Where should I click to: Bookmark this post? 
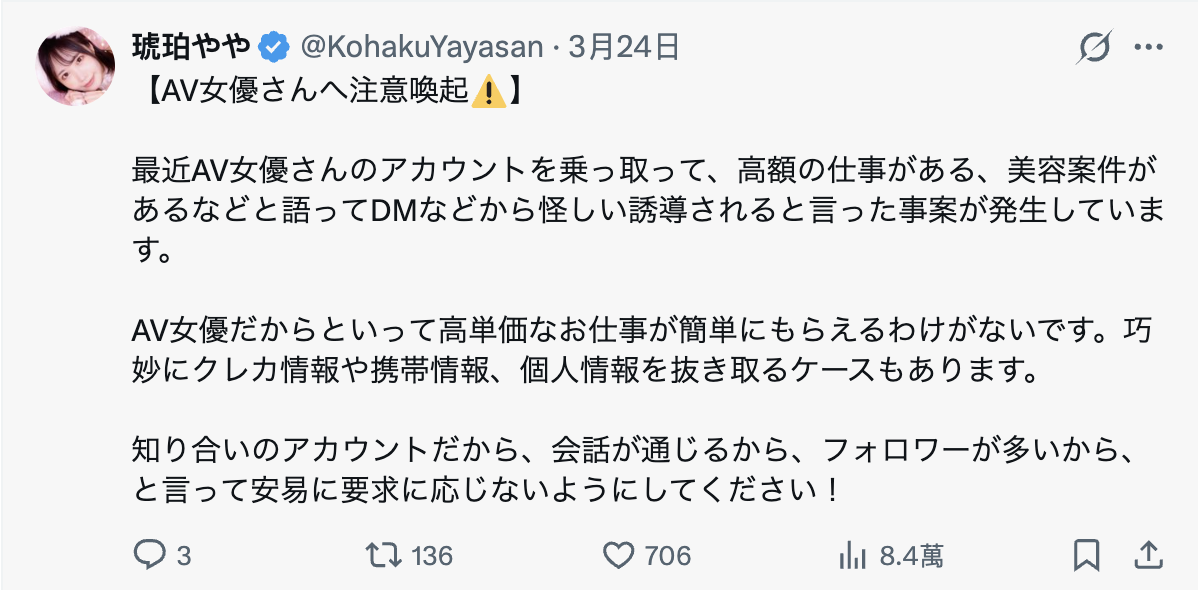pyautogui.click(x=1087, y=555)
